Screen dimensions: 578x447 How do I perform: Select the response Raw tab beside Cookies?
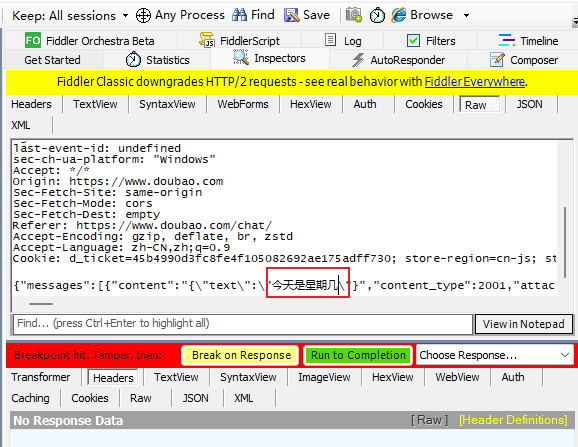point(141,398)
